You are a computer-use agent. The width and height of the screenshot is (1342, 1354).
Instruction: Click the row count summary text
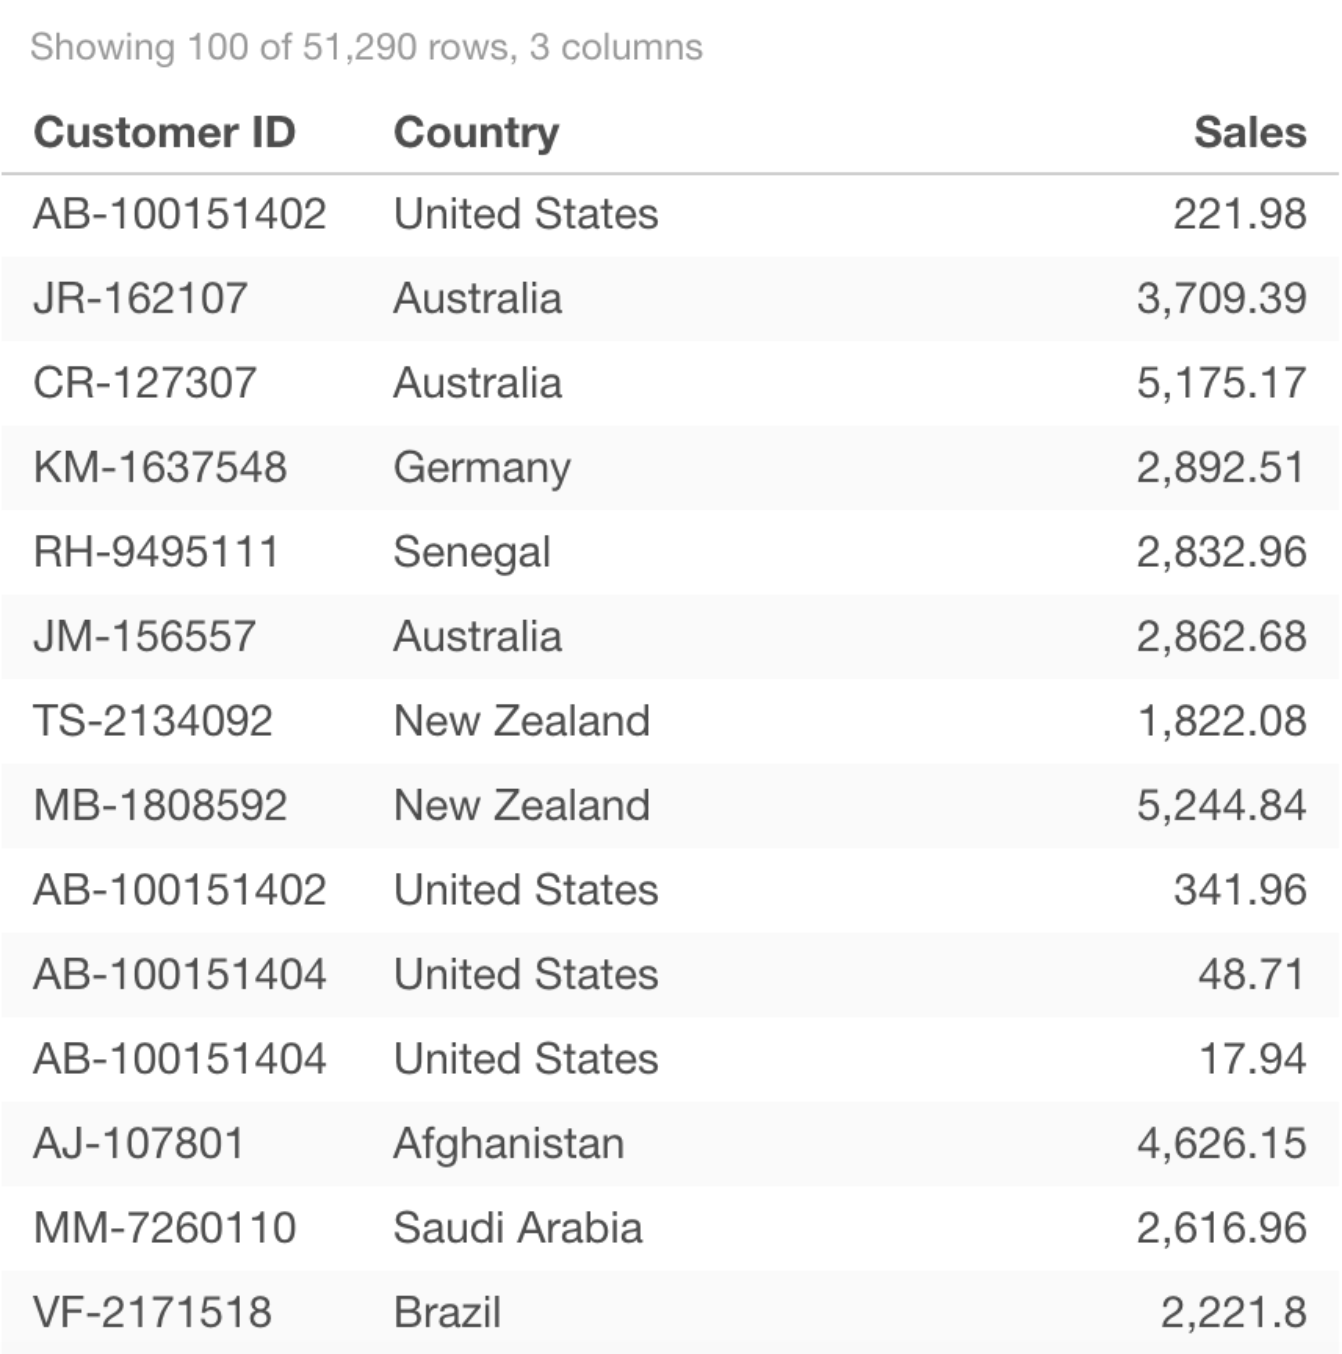tap(366, 47)
